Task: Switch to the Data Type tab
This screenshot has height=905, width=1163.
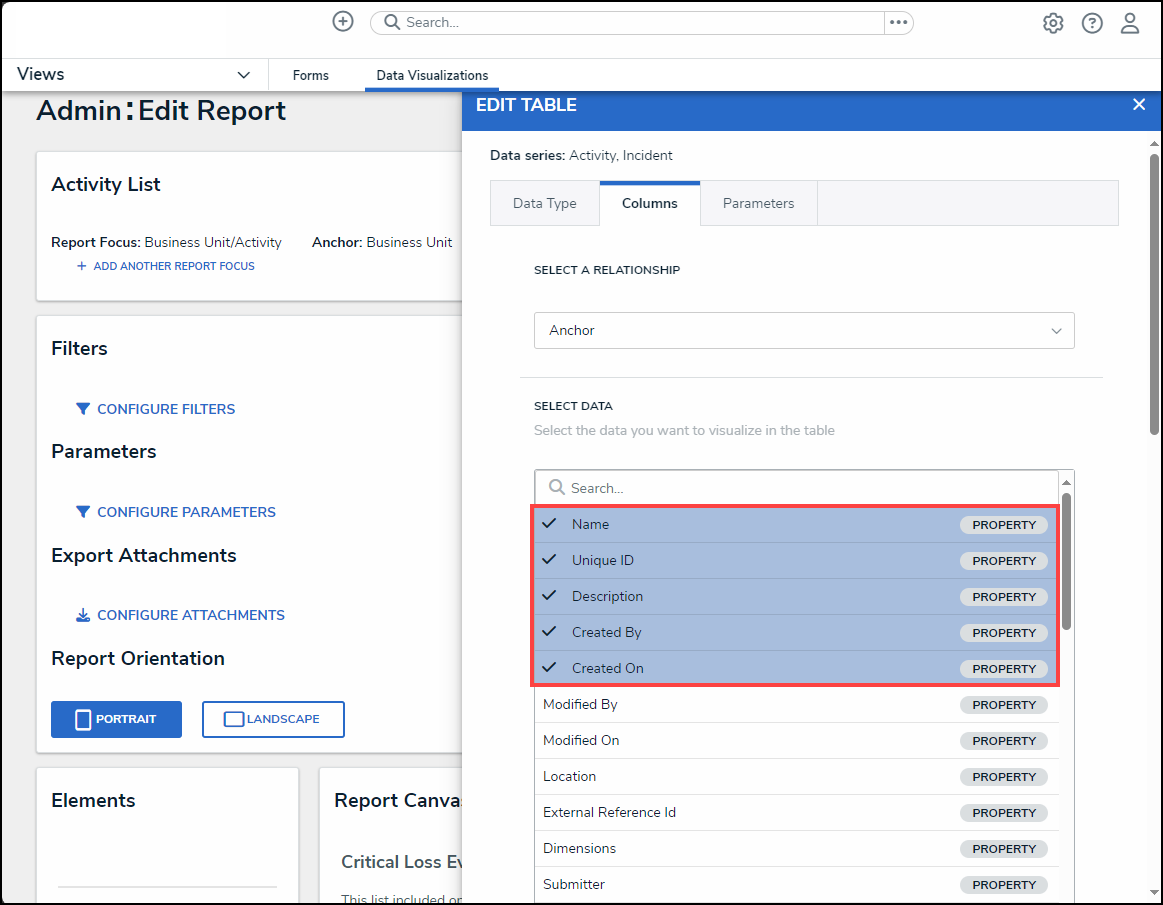Action: tap(544, 203)
